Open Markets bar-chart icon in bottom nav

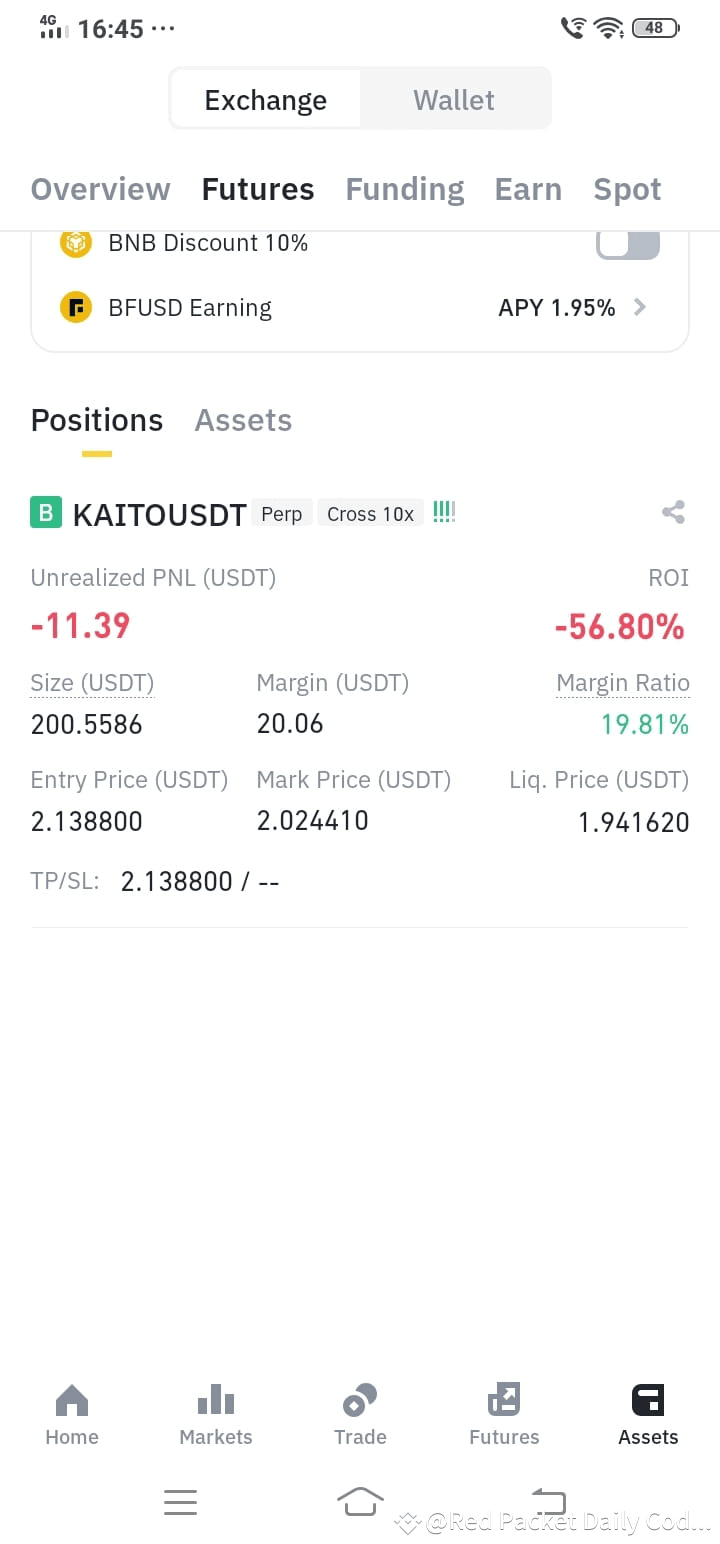pyautogui.click(x=216, y=1399)
